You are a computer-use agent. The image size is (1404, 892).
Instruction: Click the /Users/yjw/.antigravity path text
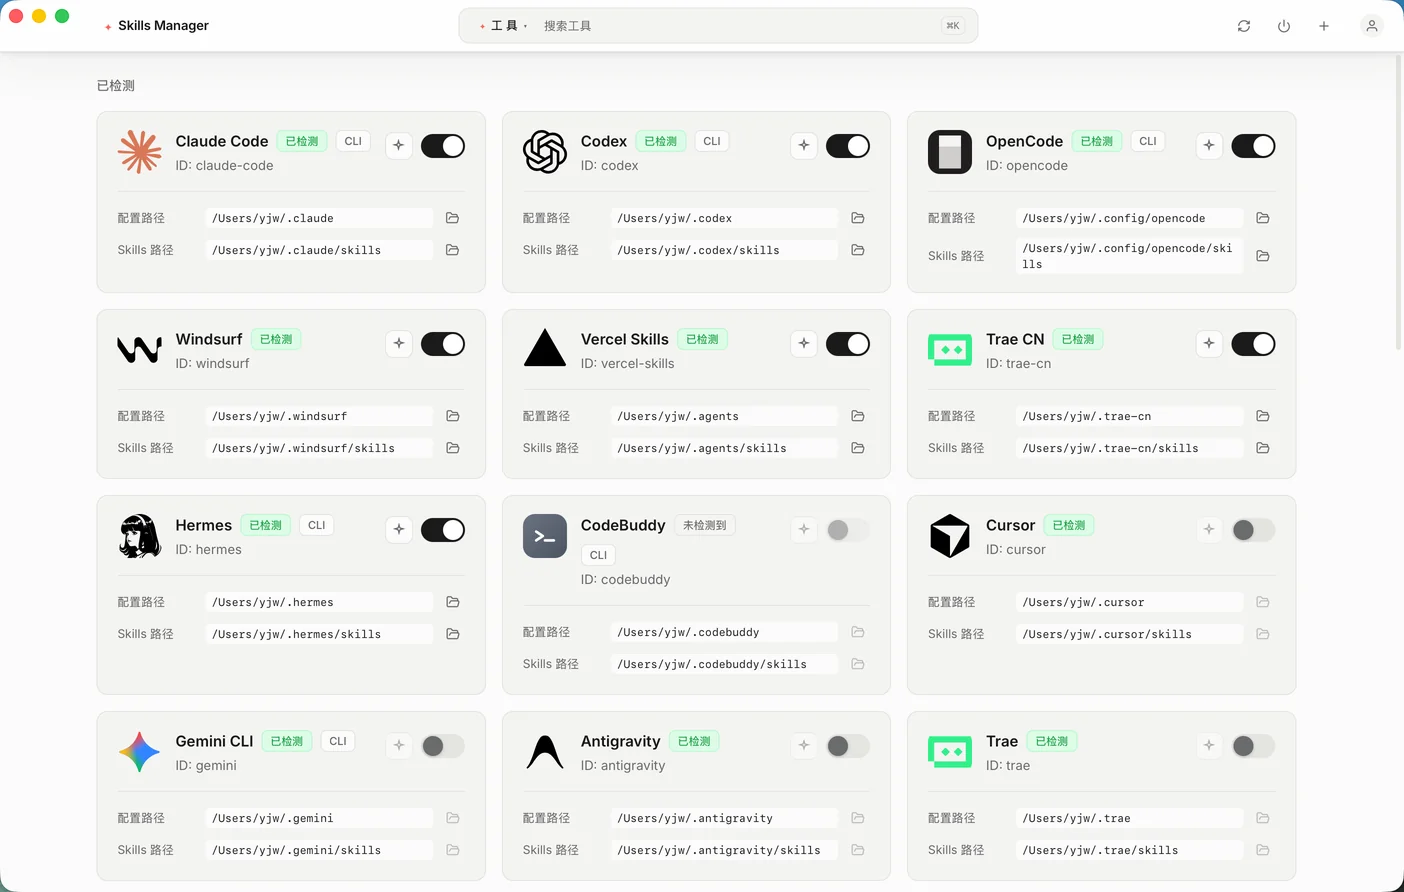click(x=695, y=818)
